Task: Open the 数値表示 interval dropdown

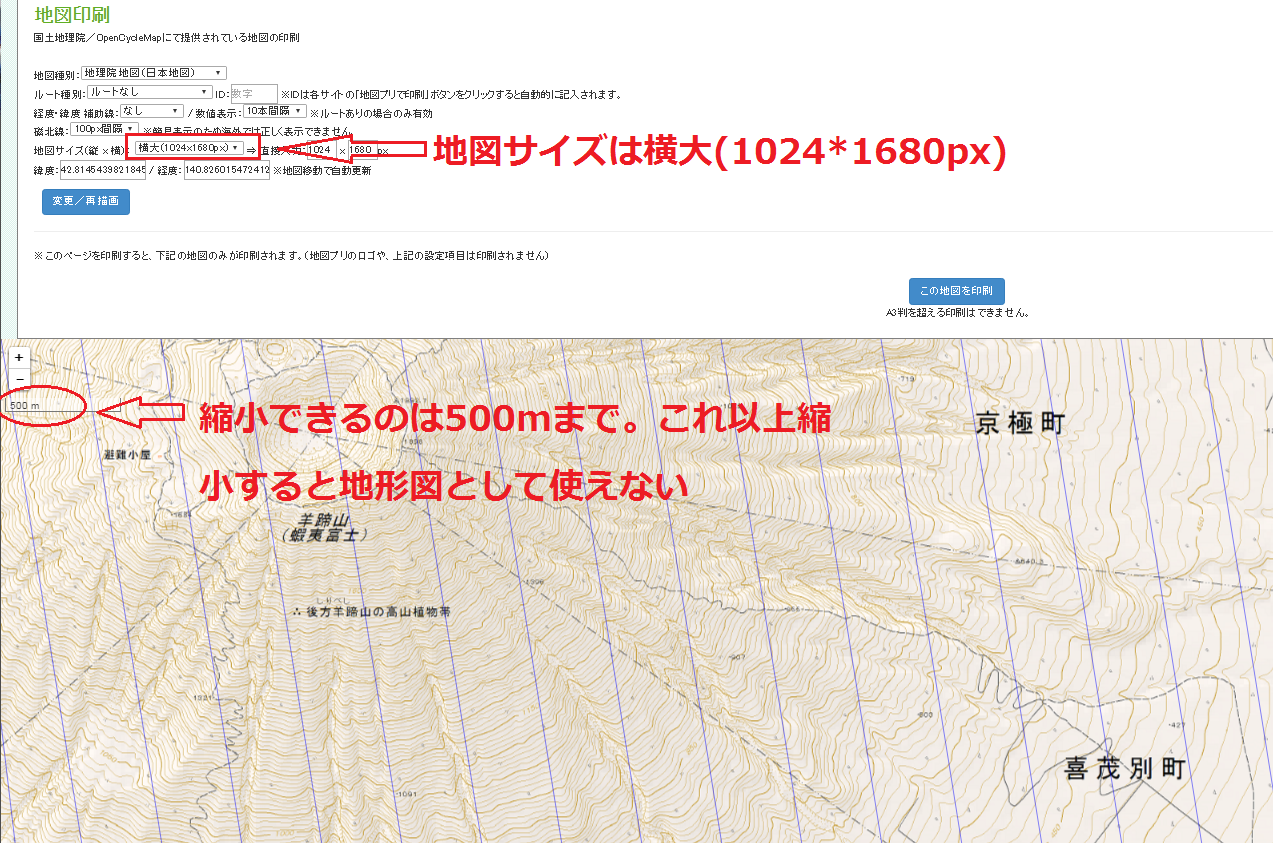Action: (x=274, y=111)
